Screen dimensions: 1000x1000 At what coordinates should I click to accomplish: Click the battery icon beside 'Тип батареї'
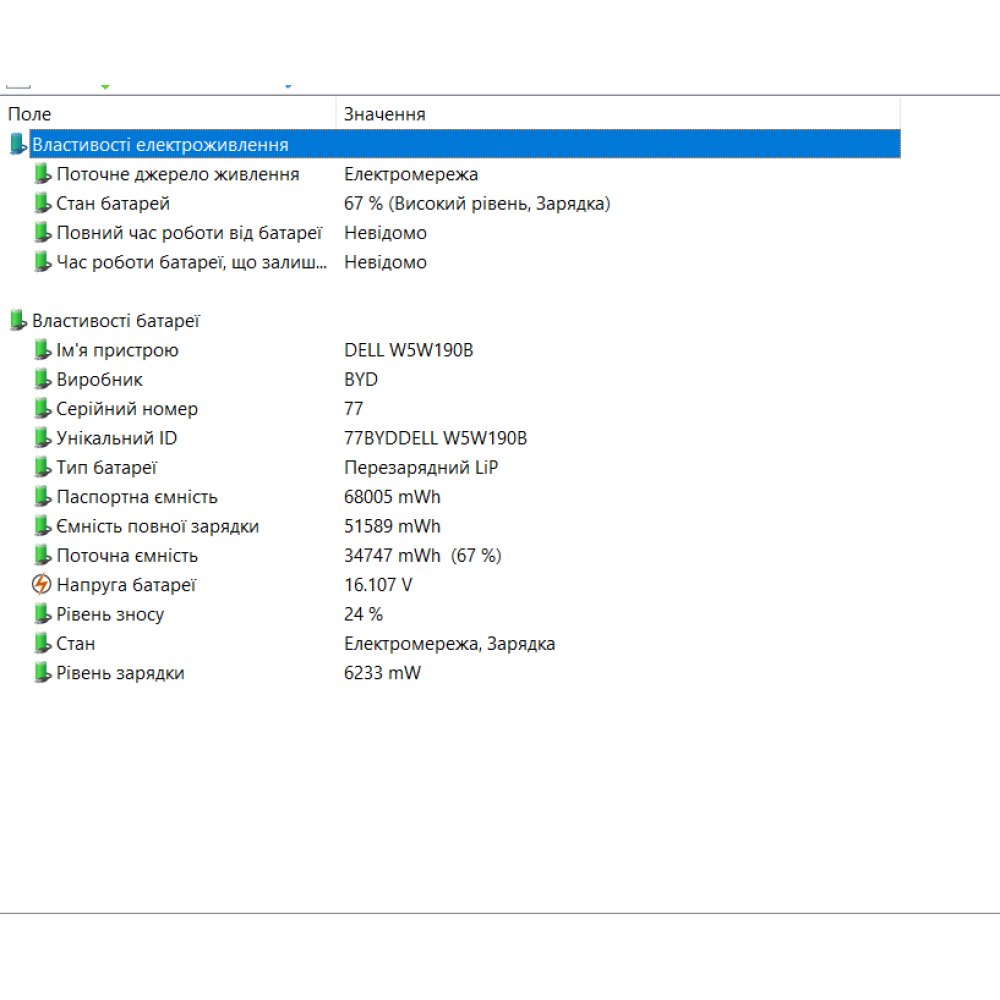[44, 467]
